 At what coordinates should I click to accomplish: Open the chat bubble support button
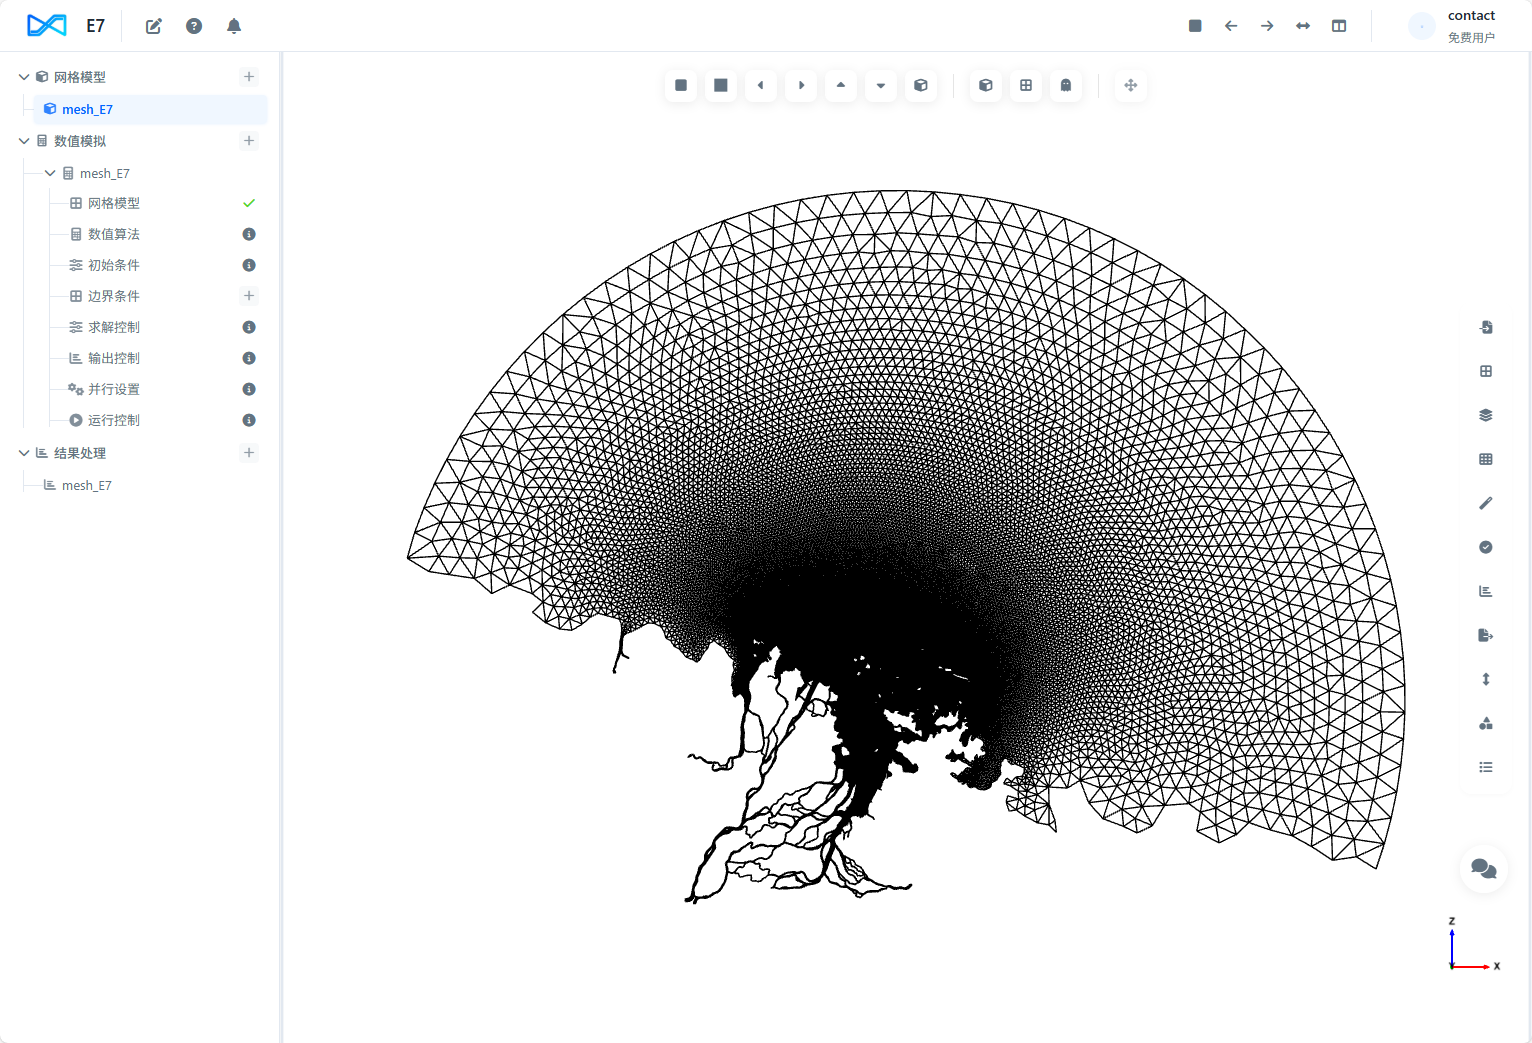(x=1483, y=869)
